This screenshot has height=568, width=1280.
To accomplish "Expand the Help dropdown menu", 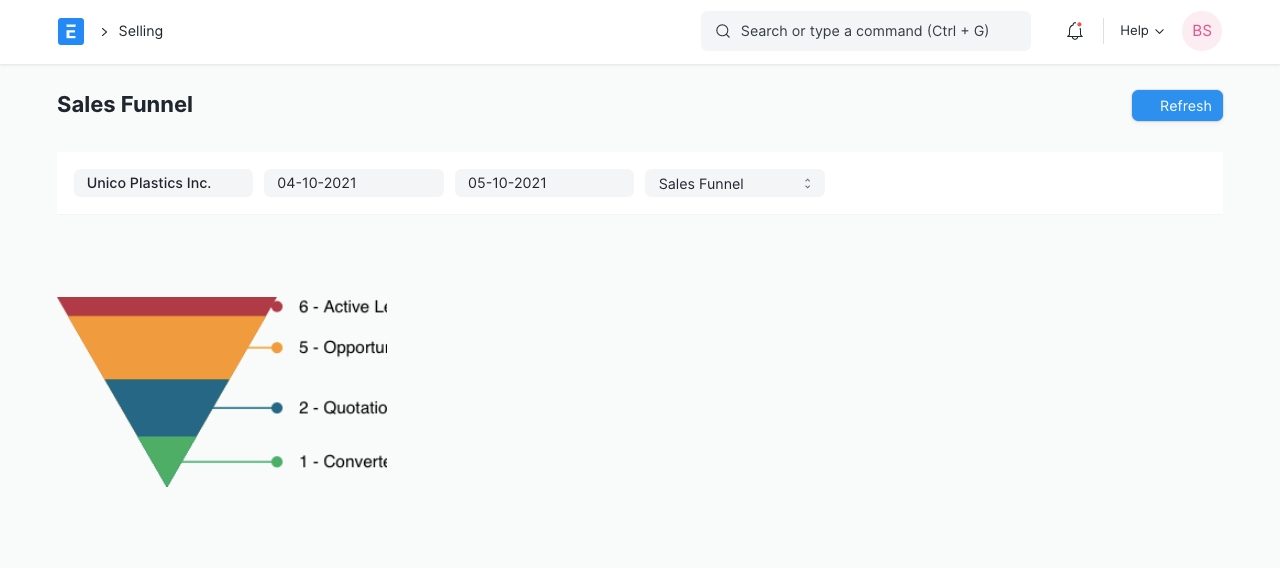I will pos(1141,31).
